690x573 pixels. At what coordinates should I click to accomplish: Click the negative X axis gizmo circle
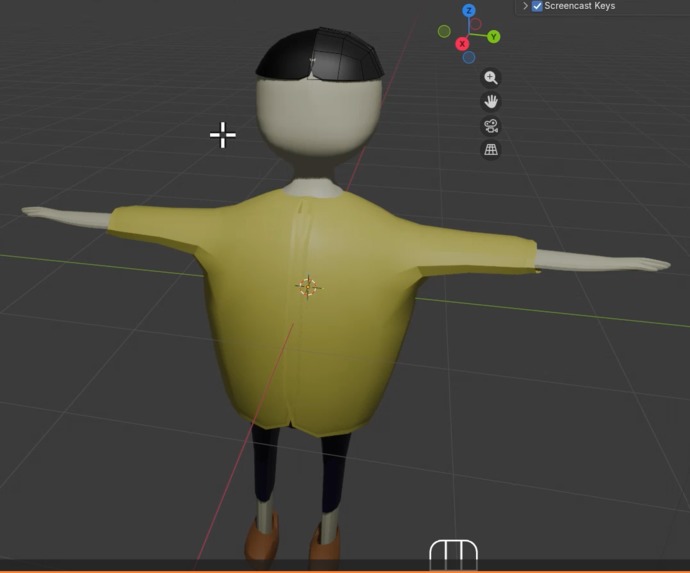pyautogui.click(x=476, y=24)
